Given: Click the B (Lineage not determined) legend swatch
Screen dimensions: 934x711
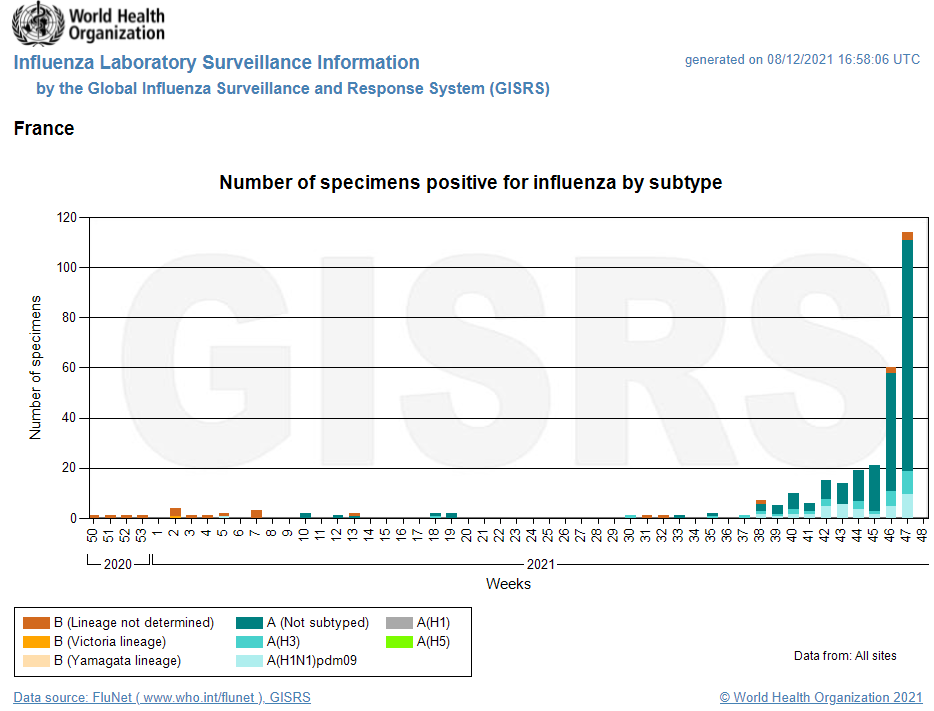Looking at the screenshot, I should click(x=36, y=622).
